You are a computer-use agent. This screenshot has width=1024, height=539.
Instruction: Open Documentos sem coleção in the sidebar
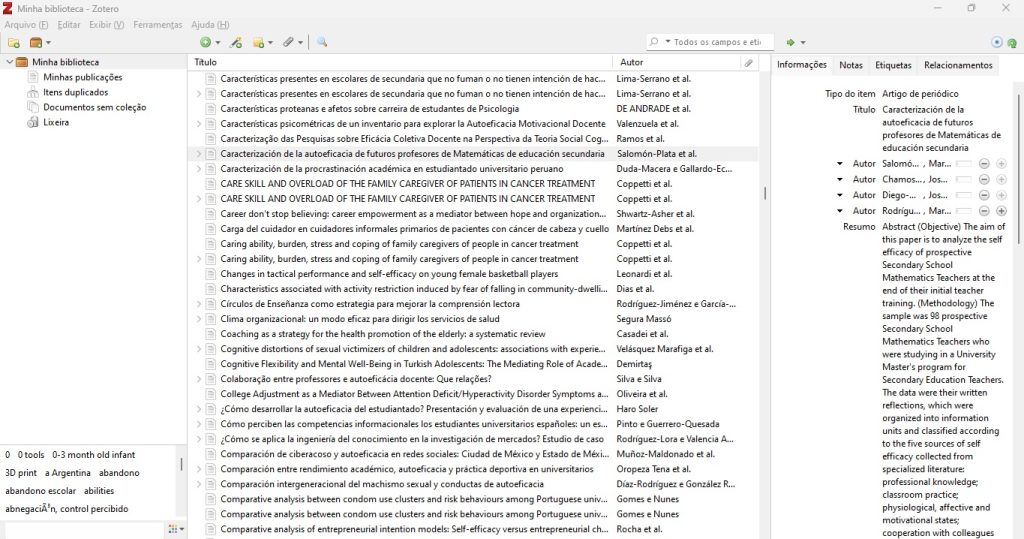(94, 107)
